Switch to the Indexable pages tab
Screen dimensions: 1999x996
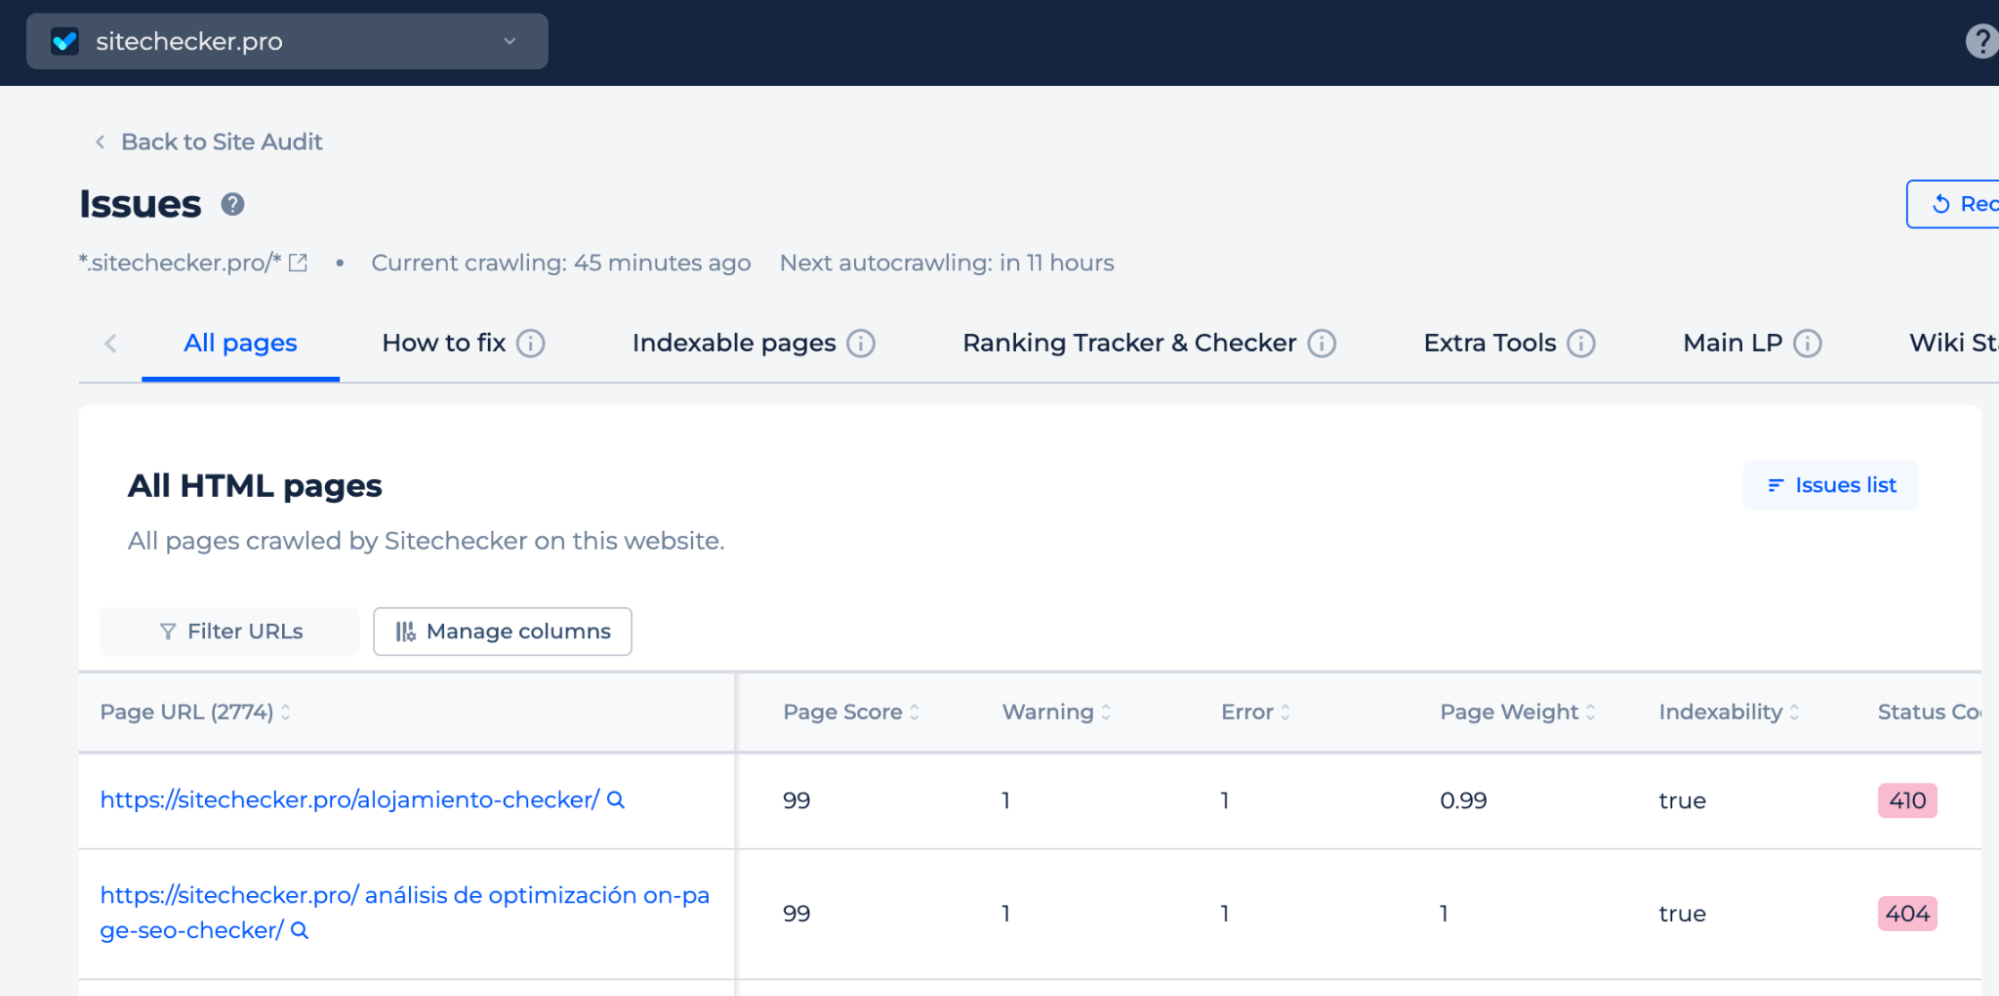[x=734, y=343]
